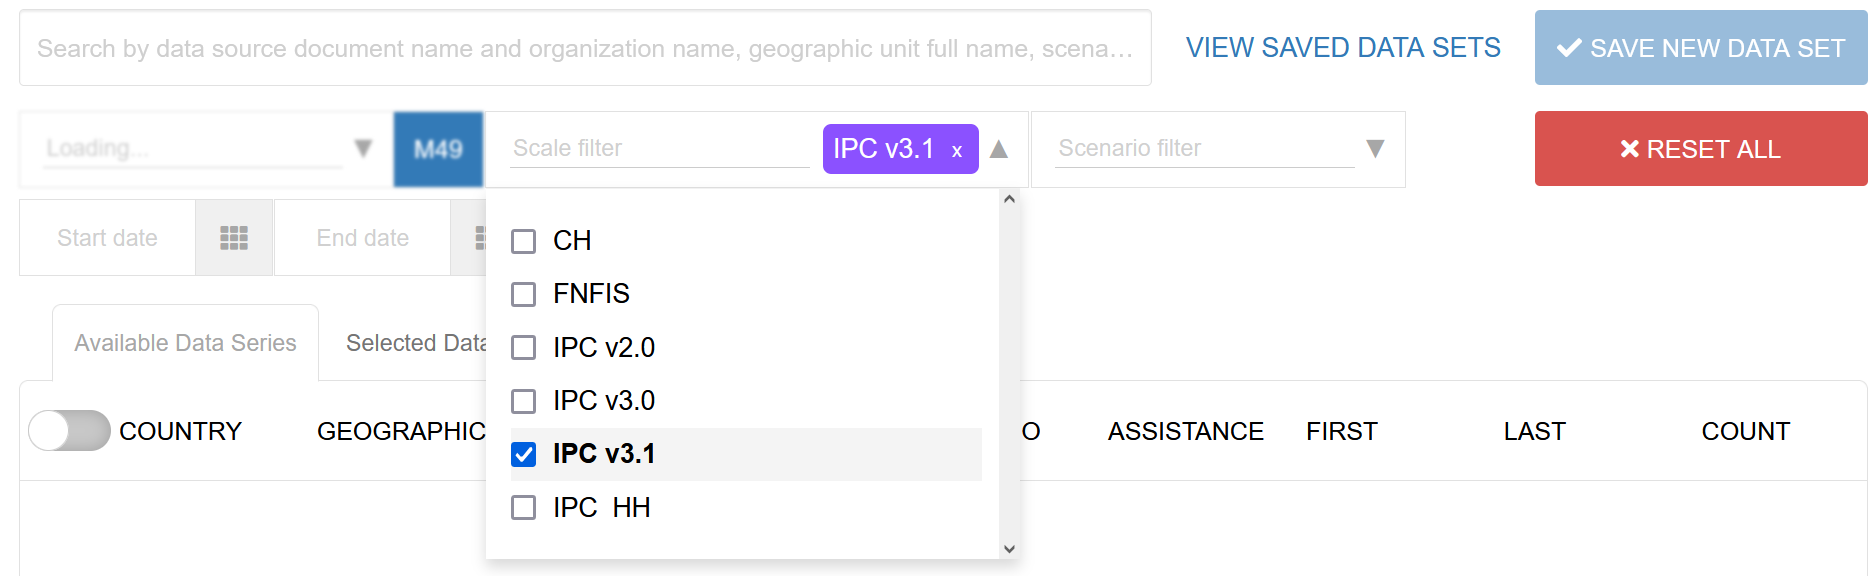Click the data source search field

click(585, 48)
